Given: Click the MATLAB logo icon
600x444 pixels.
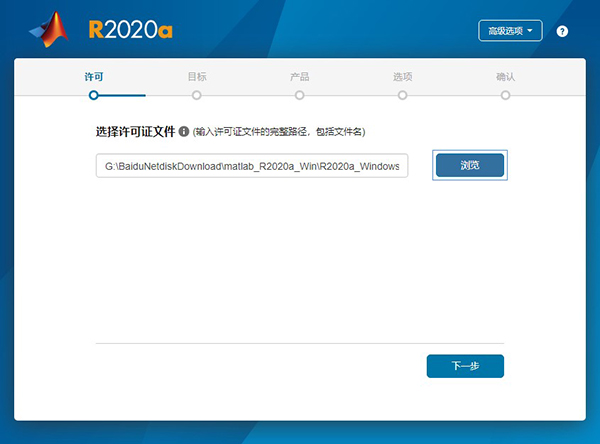Looking at the screenshot, I should click(49, 29).
